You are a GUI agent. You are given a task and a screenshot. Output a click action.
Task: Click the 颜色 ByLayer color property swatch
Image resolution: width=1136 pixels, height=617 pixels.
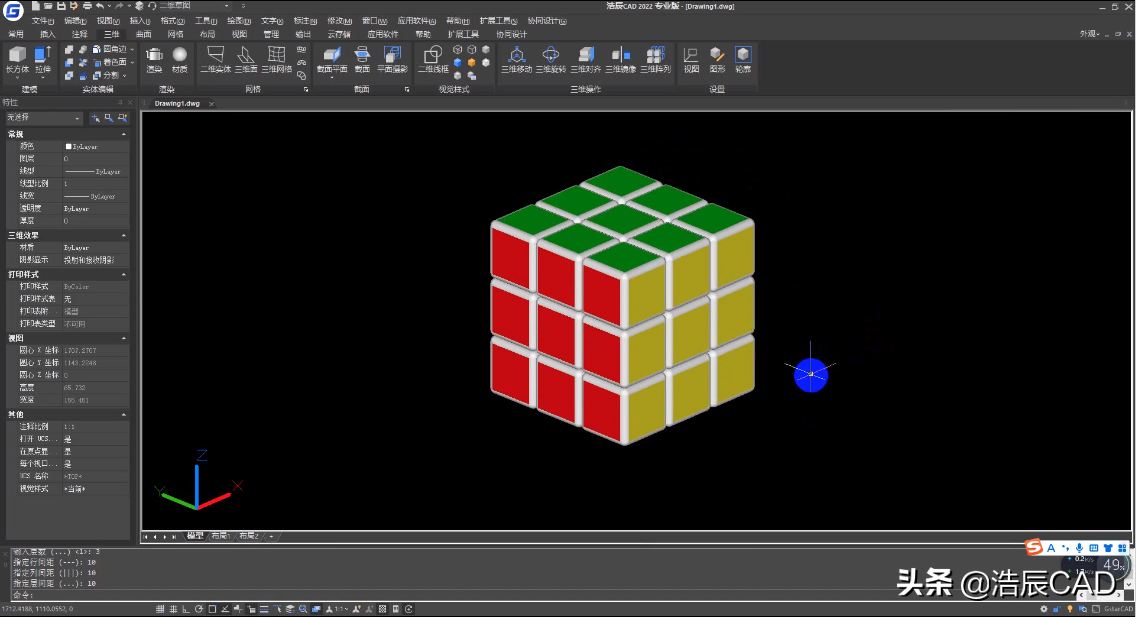[69, 146]
